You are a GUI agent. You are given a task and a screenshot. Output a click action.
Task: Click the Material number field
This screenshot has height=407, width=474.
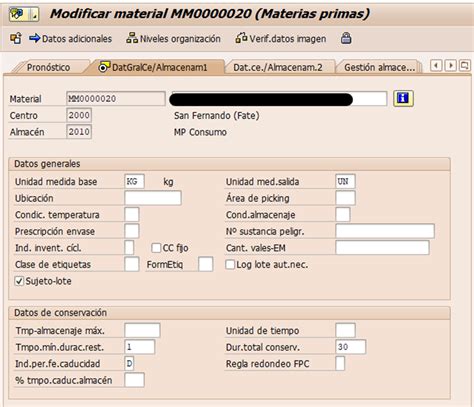point(116,99)
